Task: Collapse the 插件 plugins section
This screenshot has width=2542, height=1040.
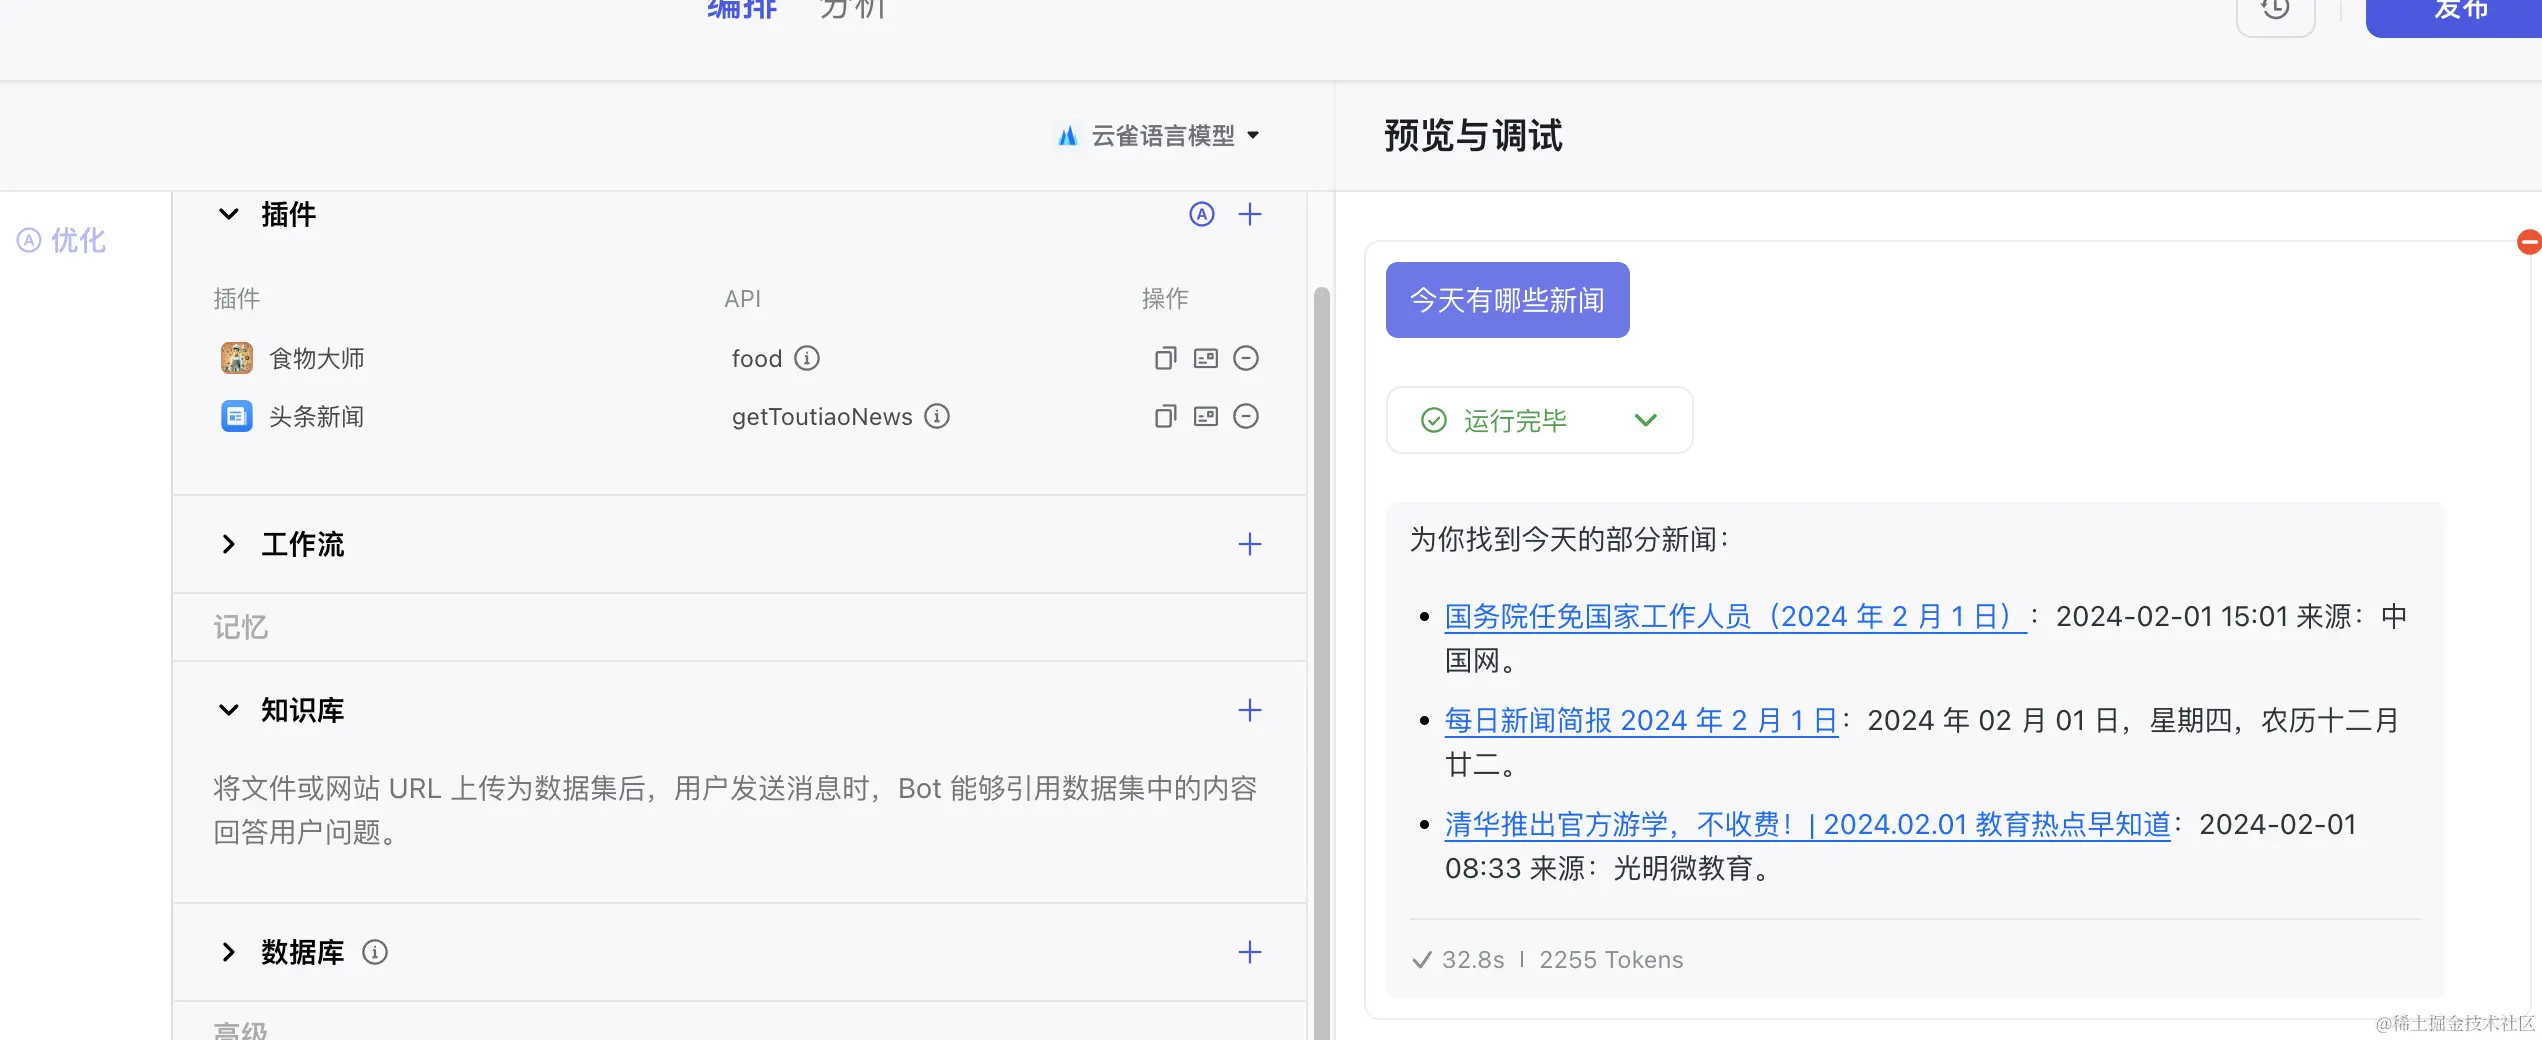Action: click(228, 214)
